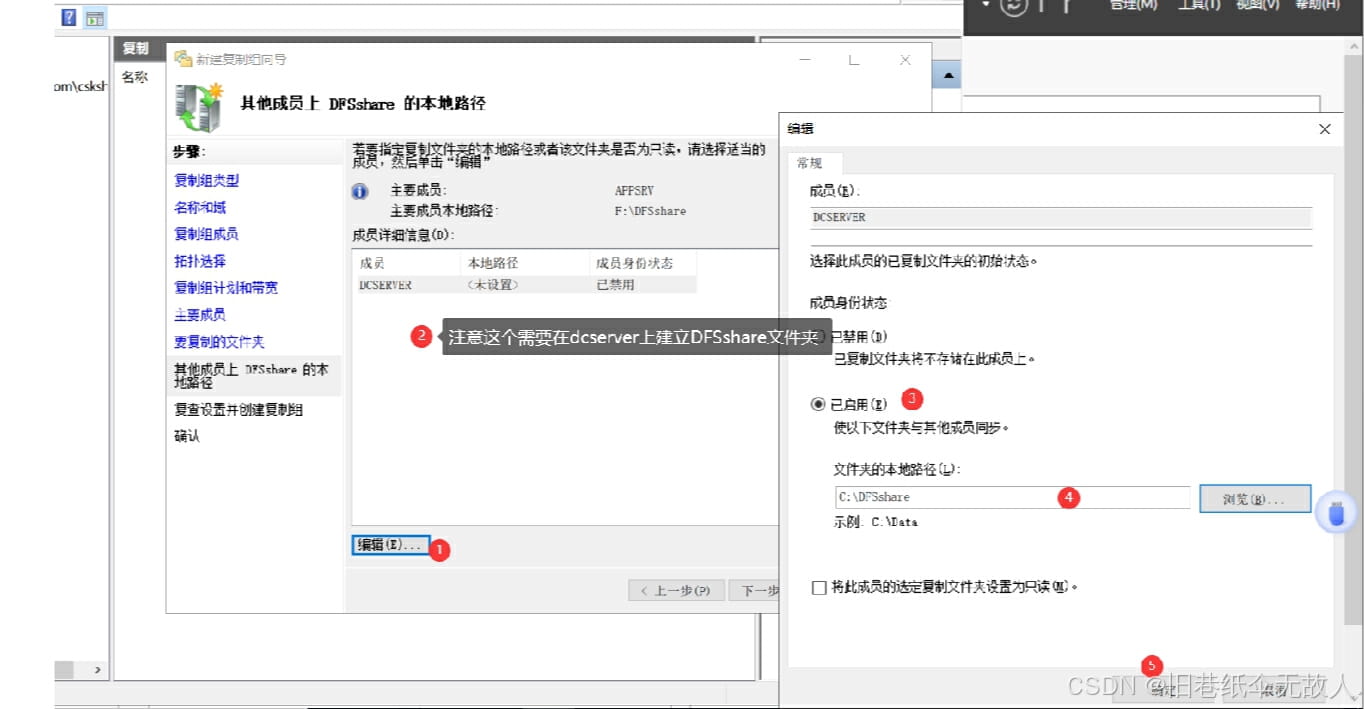Viewport: 1367px width, 709px height.
Task: Open the 浏览(B) folder browser
Action: (1253, 497)
